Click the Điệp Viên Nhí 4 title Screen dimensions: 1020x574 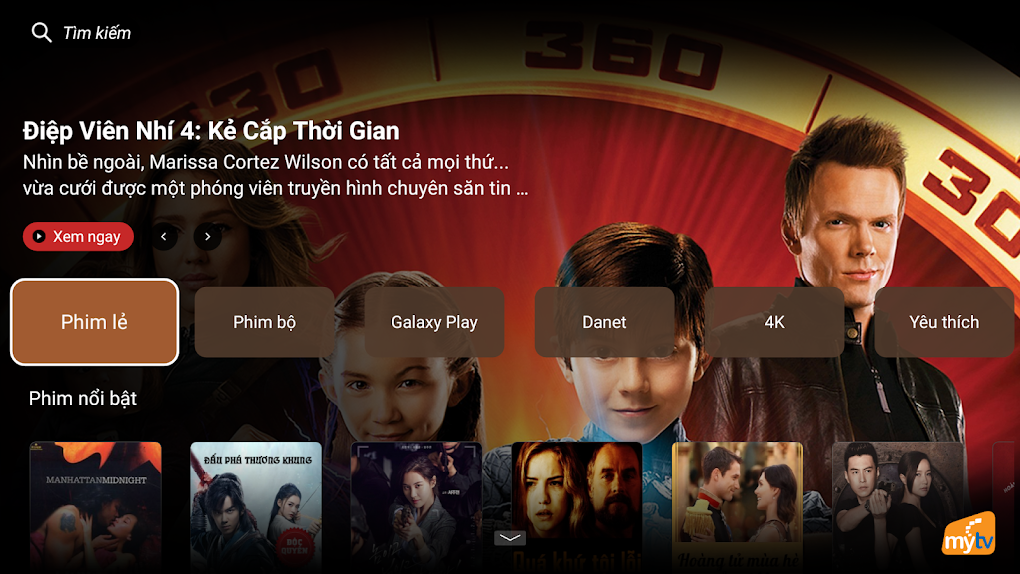pos(211,131)
